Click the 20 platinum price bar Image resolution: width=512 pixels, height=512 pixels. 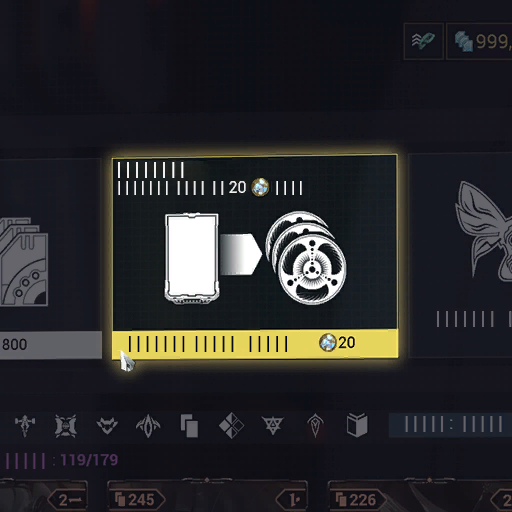tap(255, 343)
